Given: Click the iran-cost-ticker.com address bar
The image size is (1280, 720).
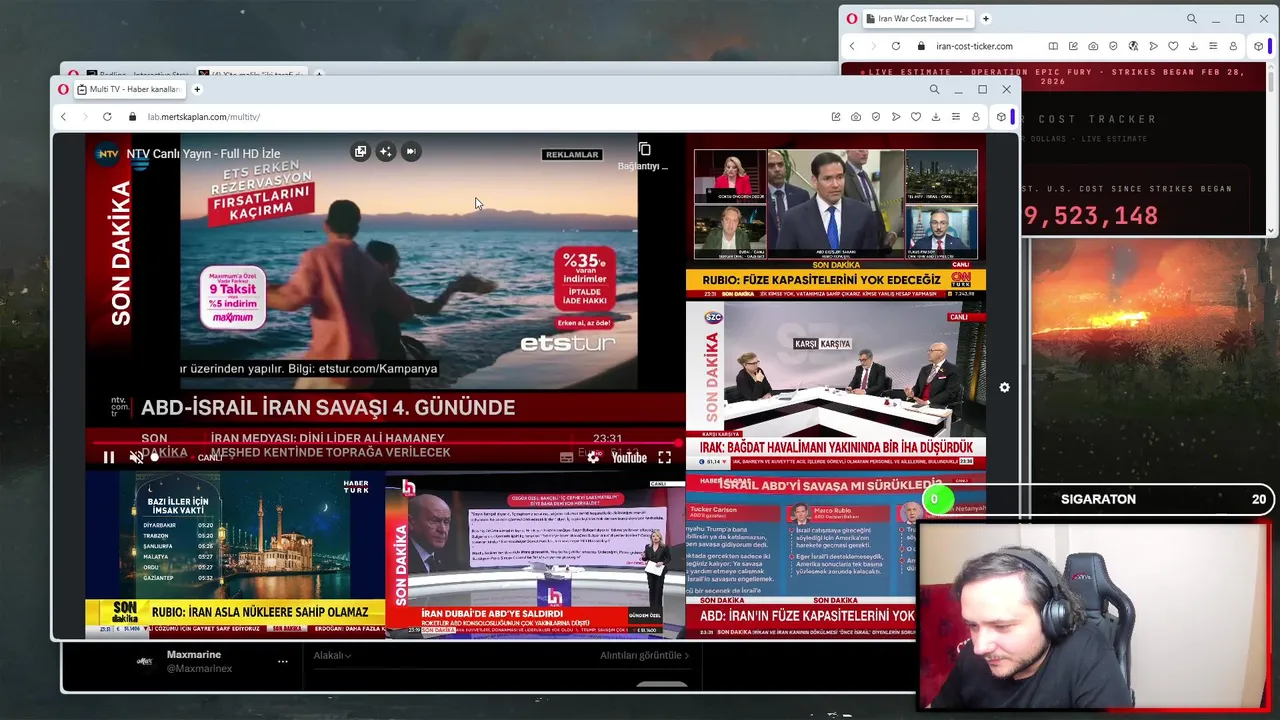Looking at the screenshot, I should tap(974, 46).
